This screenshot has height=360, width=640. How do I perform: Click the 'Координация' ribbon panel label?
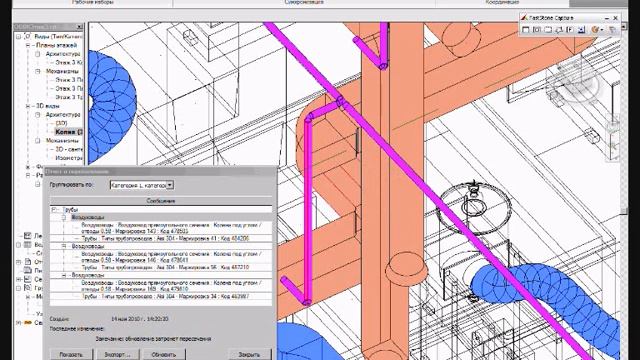502,2
